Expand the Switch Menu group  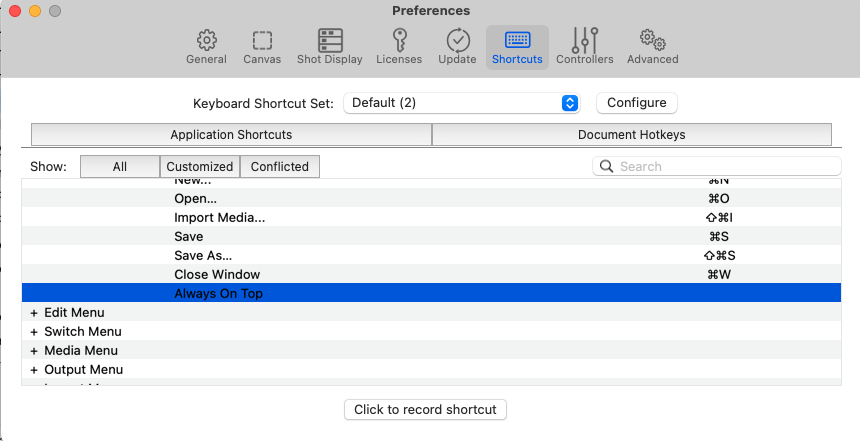click(x=34, y=332)
